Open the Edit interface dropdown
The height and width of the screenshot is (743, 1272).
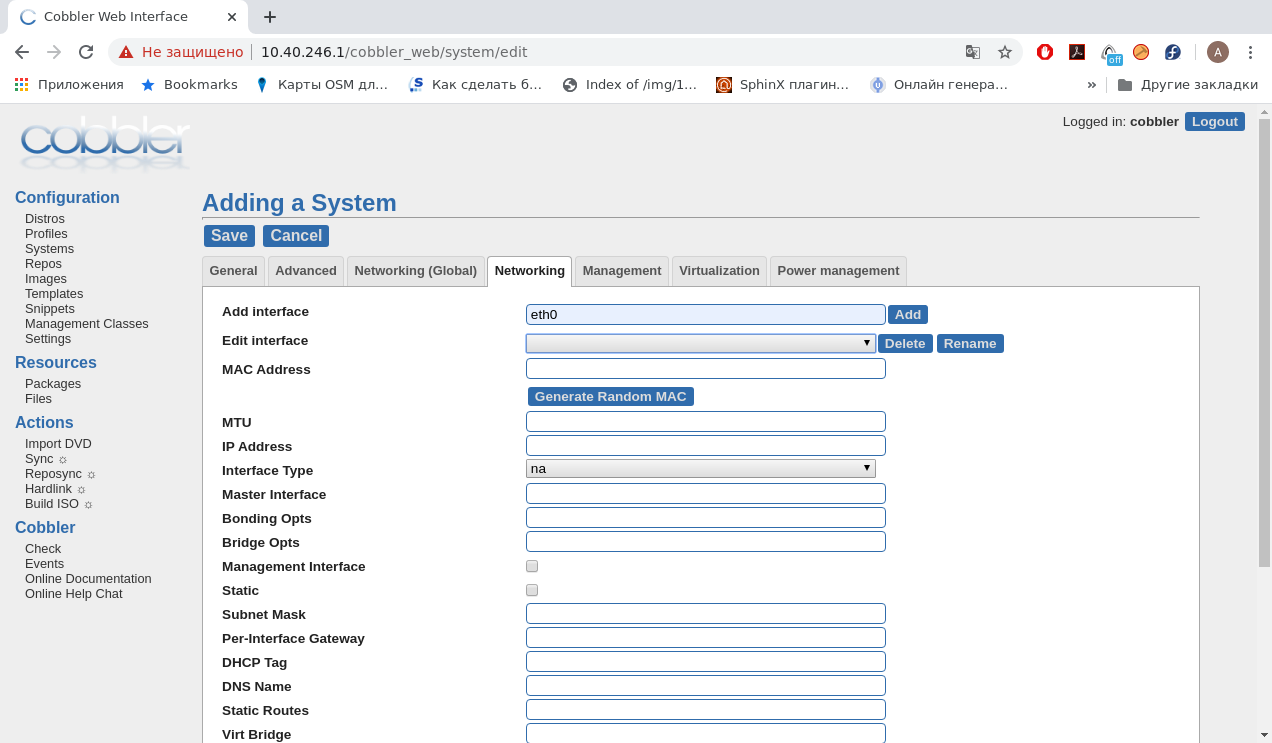pyautogui.click(x=700, y=343)
